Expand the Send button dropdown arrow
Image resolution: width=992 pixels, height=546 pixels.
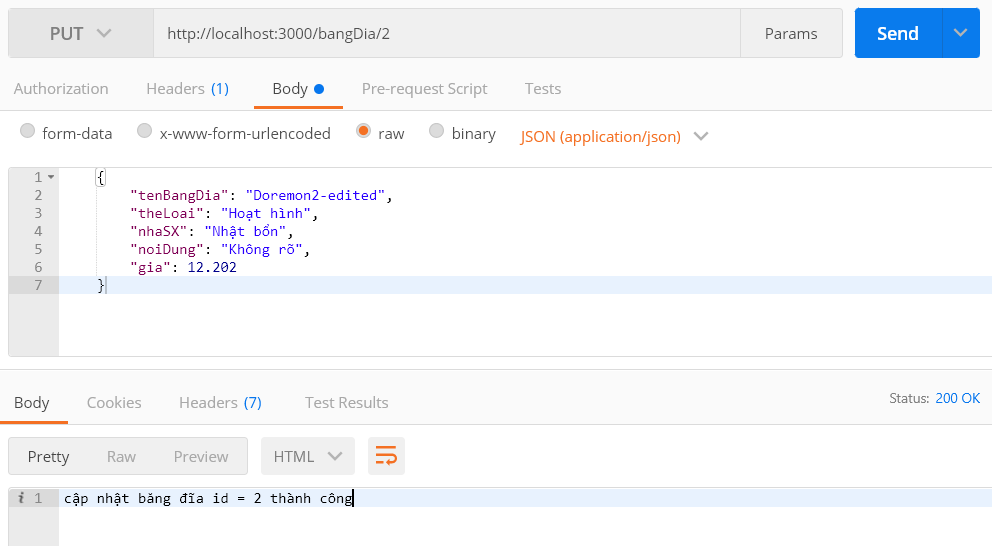(960, 33)
